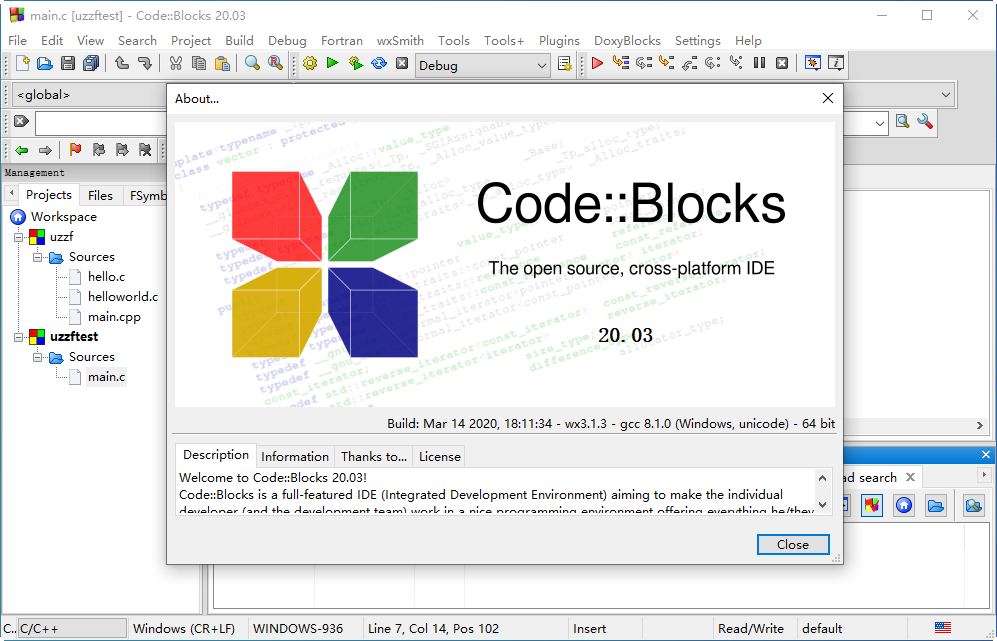The width and height of the screenshot is (997, 641).
Task: Switch to the Information tab
Action: pos(295,457)
